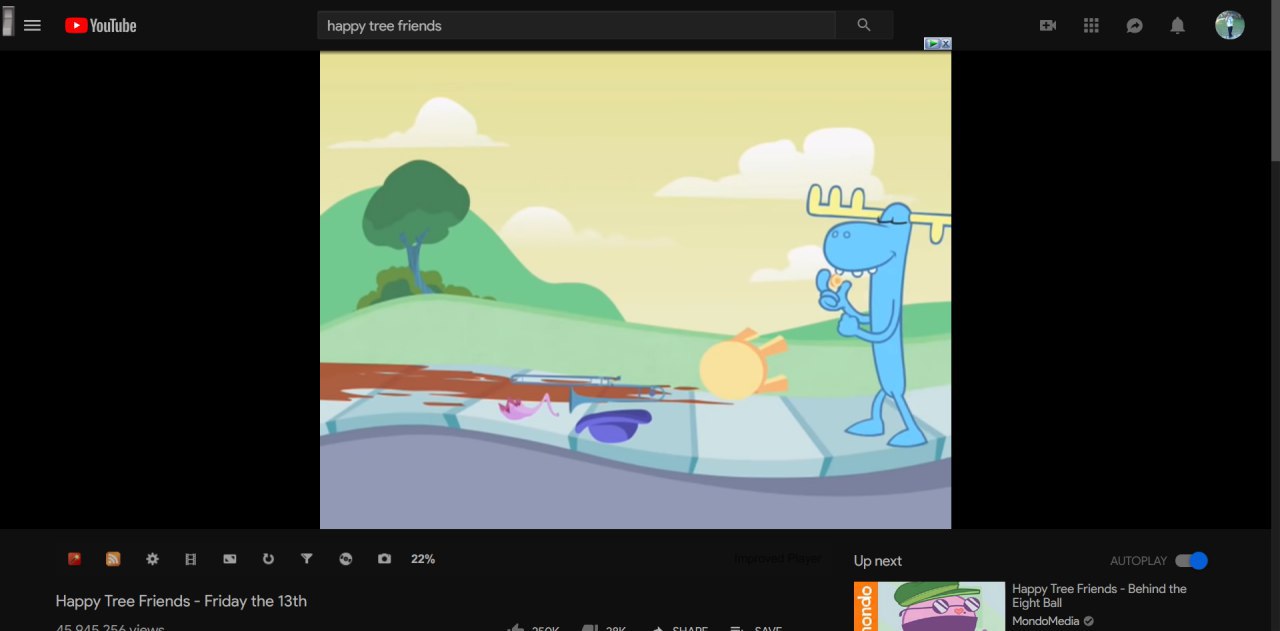Image resolution: width=1280 pixels, height=631 pixels.
Task: Toggle the Autoplay switch
Action: tap(1192, 561)
